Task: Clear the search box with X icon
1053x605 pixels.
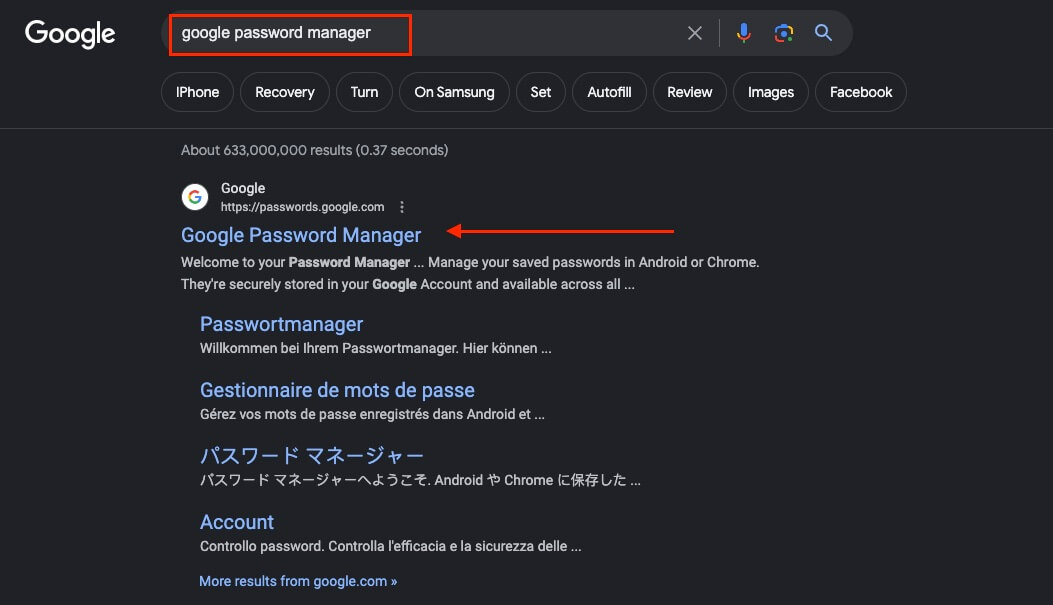Action: click(x=695, y=33)
